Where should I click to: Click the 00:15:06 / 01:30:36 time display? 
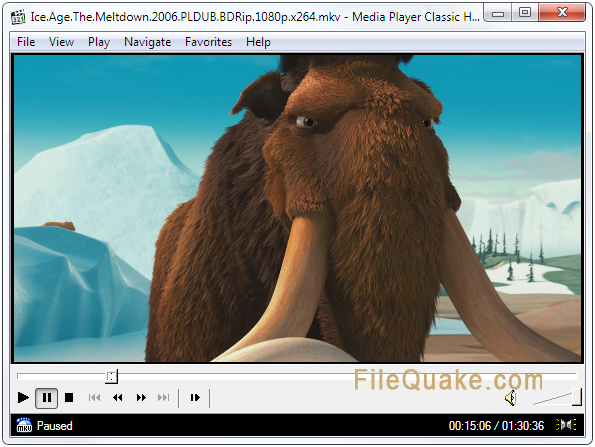pyautogui.click(x=496, y=426)
